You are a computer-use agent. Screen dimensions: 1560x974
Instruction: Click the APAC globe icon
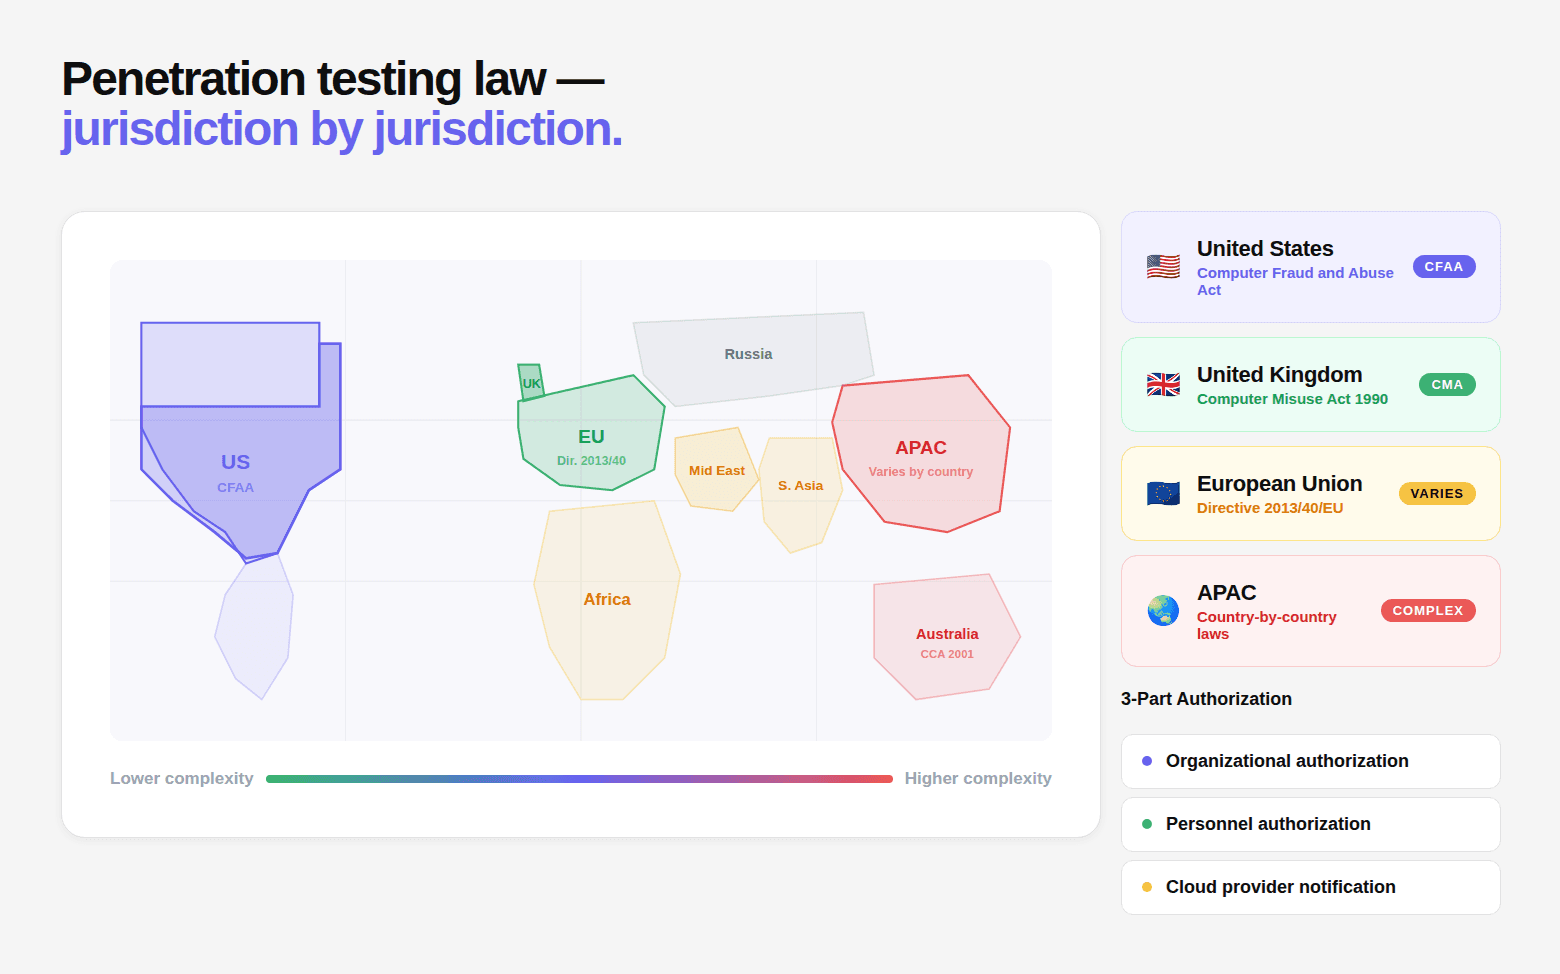tap(1163, 611)
